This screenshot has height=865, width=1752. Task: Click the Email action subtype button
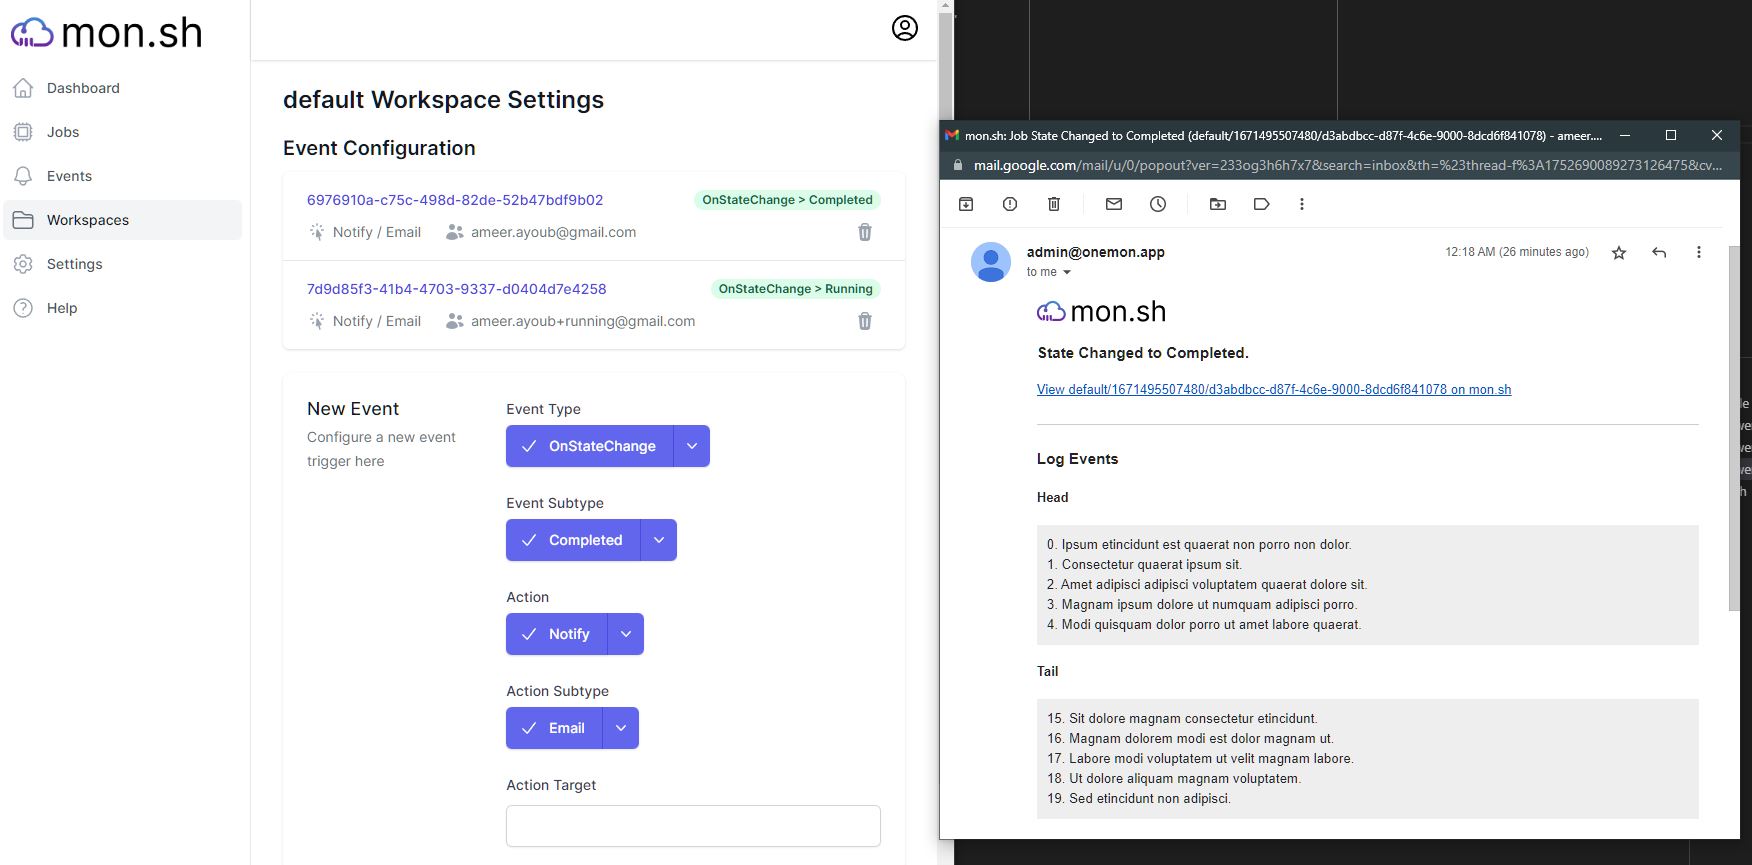click(x=554, y=728)
